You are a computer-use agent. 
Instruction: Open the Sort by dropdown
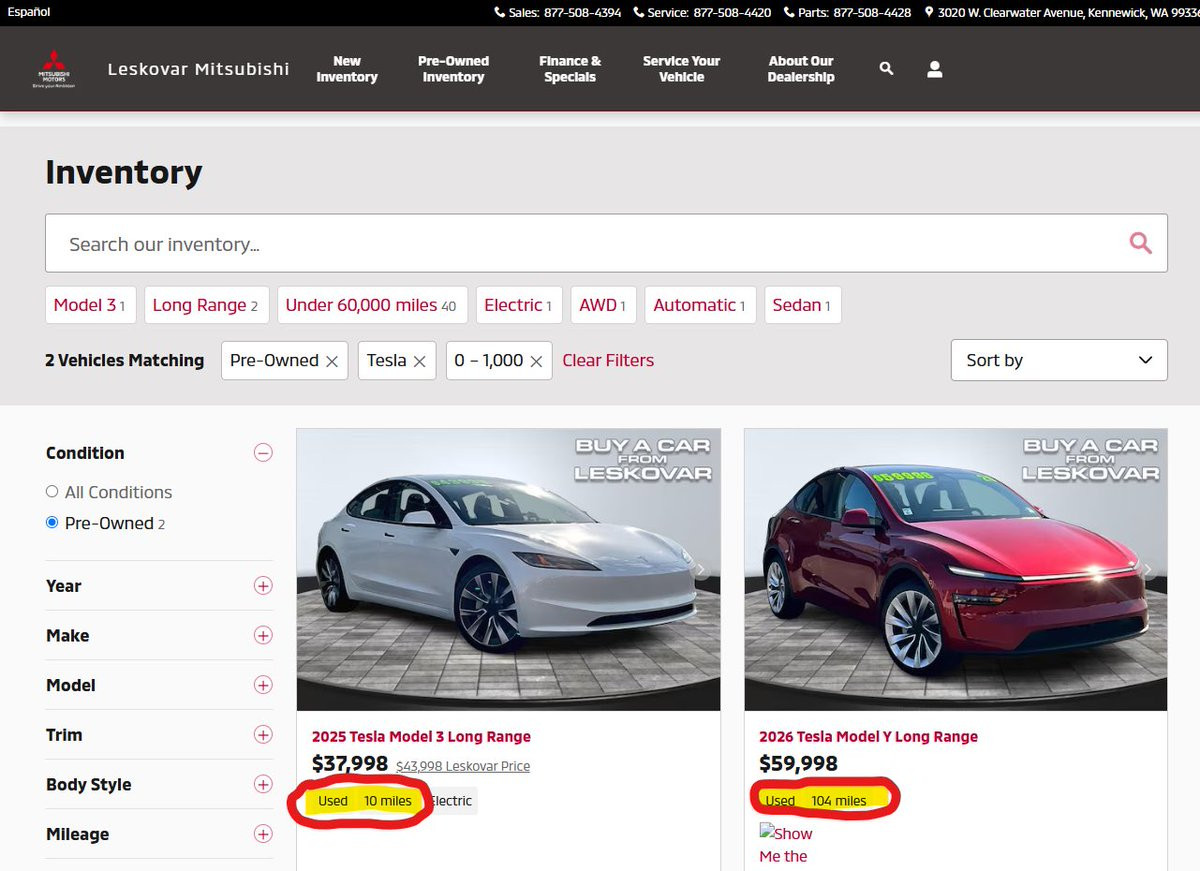pos(1059,360)
